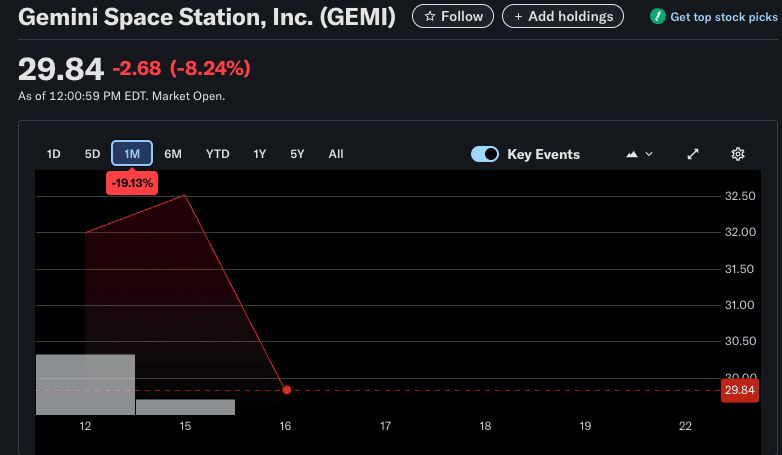
Task: Show the All time range
Action: tap(336, 154)
